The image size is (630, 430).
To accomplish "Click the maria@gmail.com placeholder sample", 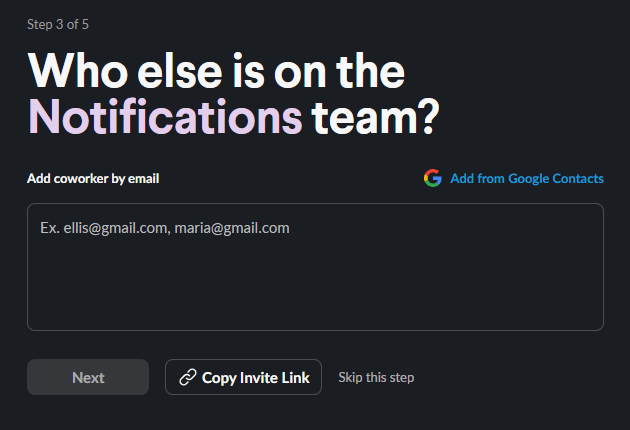I will [x=232, y=228].
